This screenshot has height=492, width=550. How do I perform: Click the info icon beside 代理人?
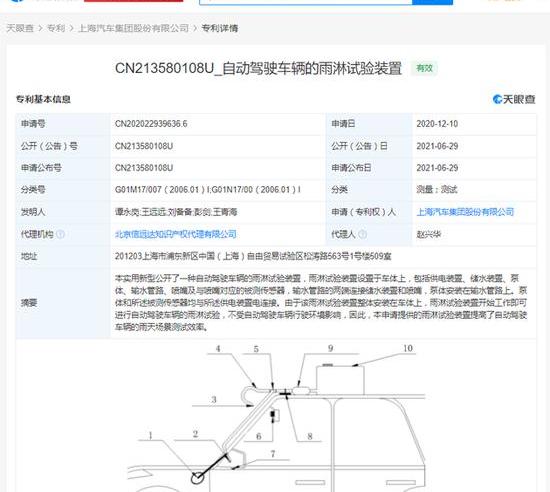(363, 234)
